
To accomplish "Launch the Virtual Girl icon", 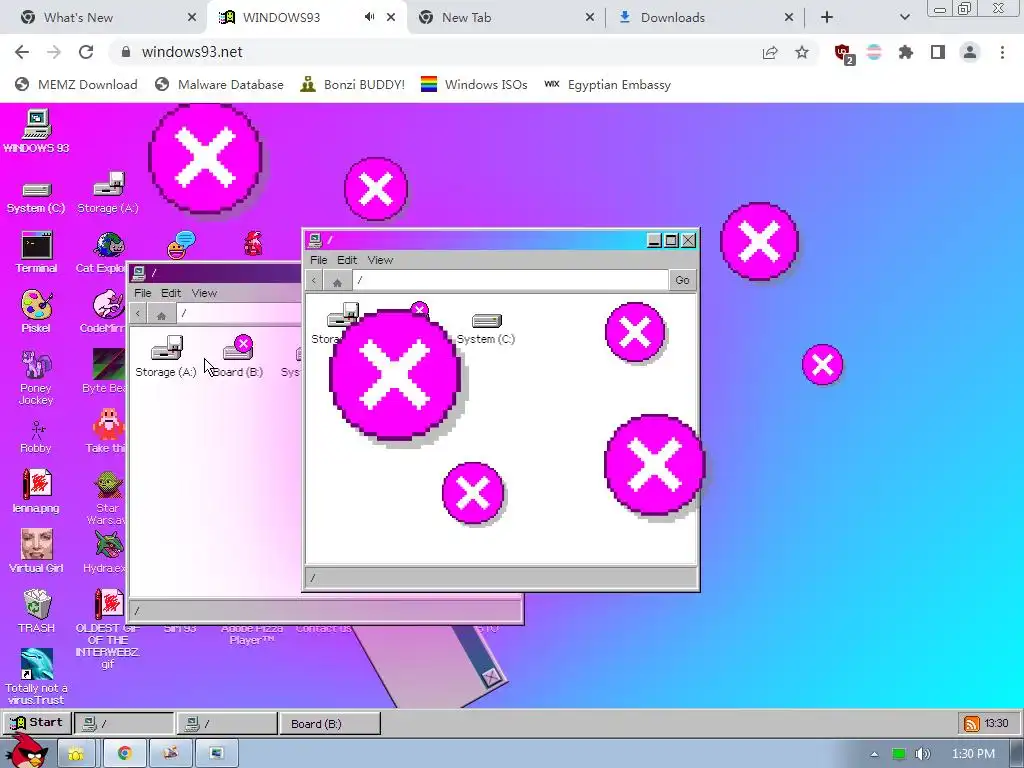I will (37, 551).
